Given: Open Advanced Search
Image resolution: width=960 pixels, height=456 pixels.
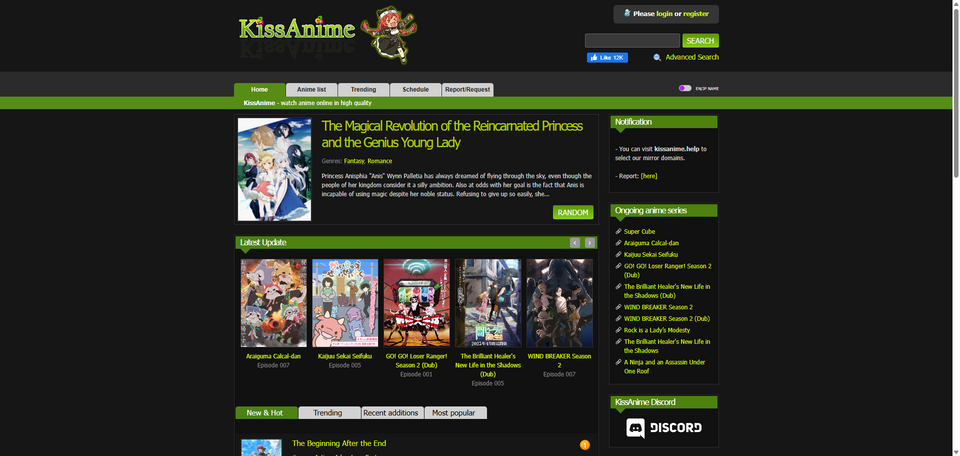Looking at the screenshot, I should point(692,57).
